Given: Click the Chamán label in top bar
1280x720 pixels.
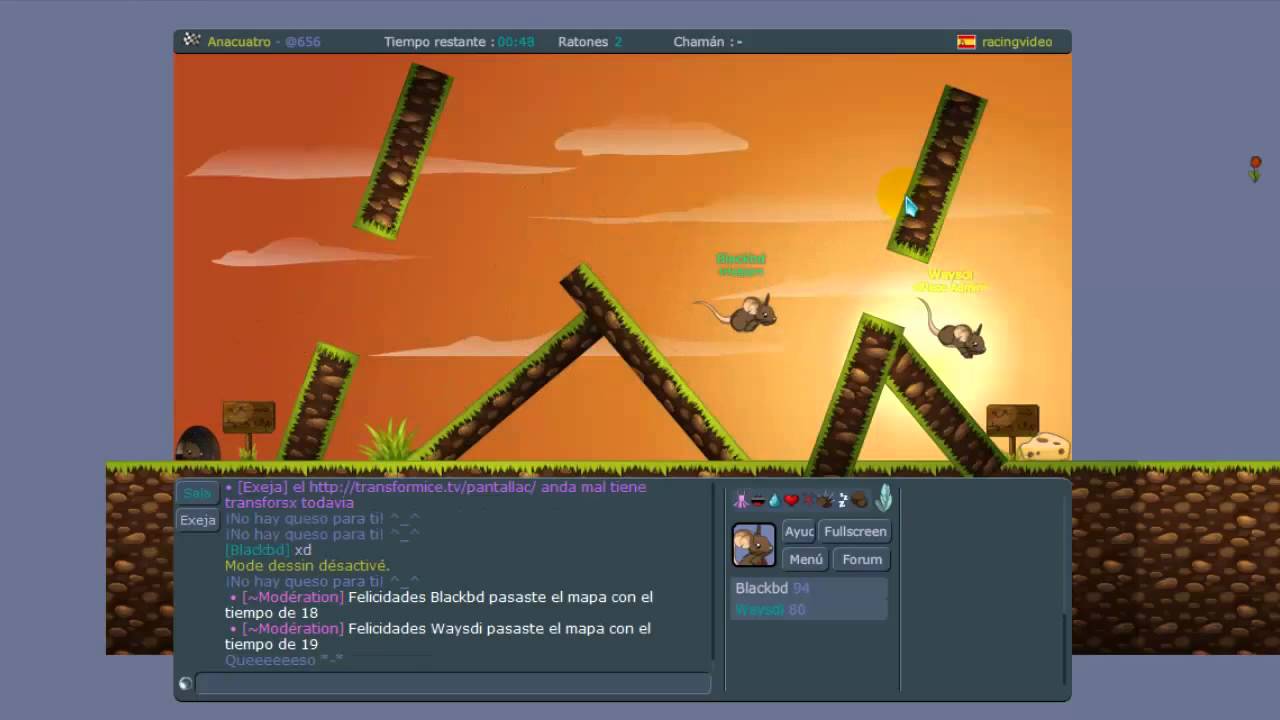Looking at the screenshot, I should 708,42.
